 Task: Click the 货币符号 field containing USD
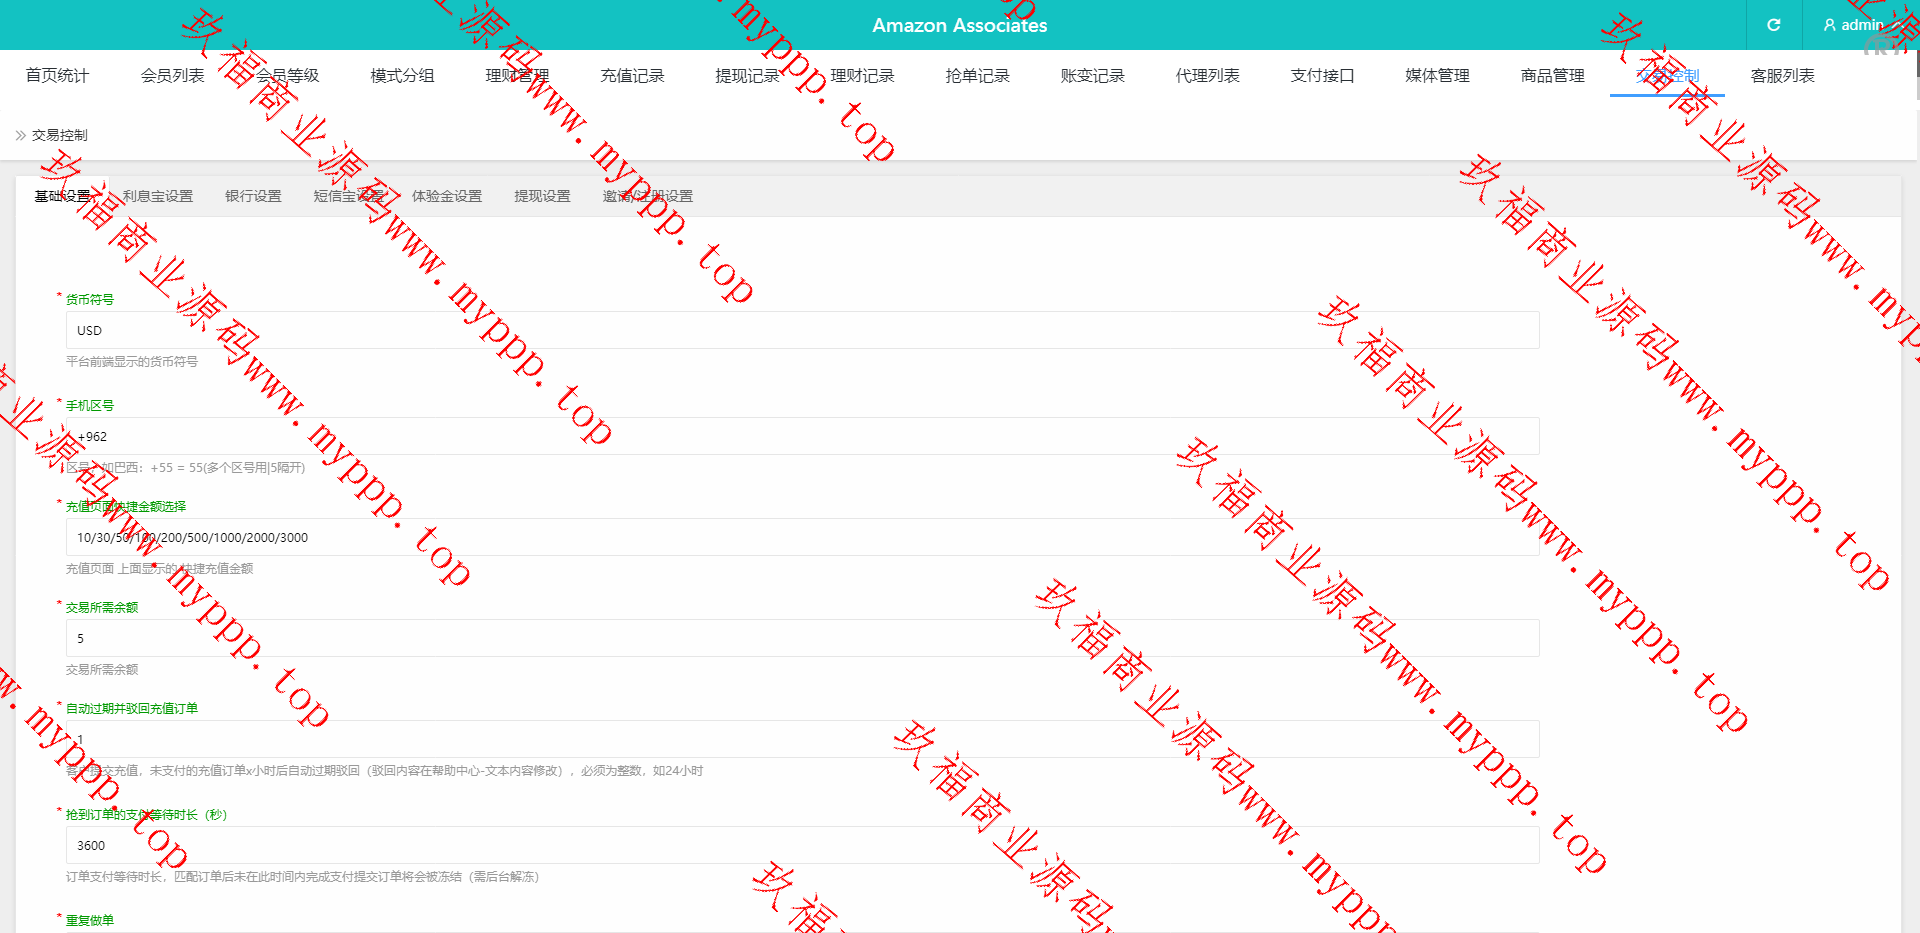(x=802, y=330)
